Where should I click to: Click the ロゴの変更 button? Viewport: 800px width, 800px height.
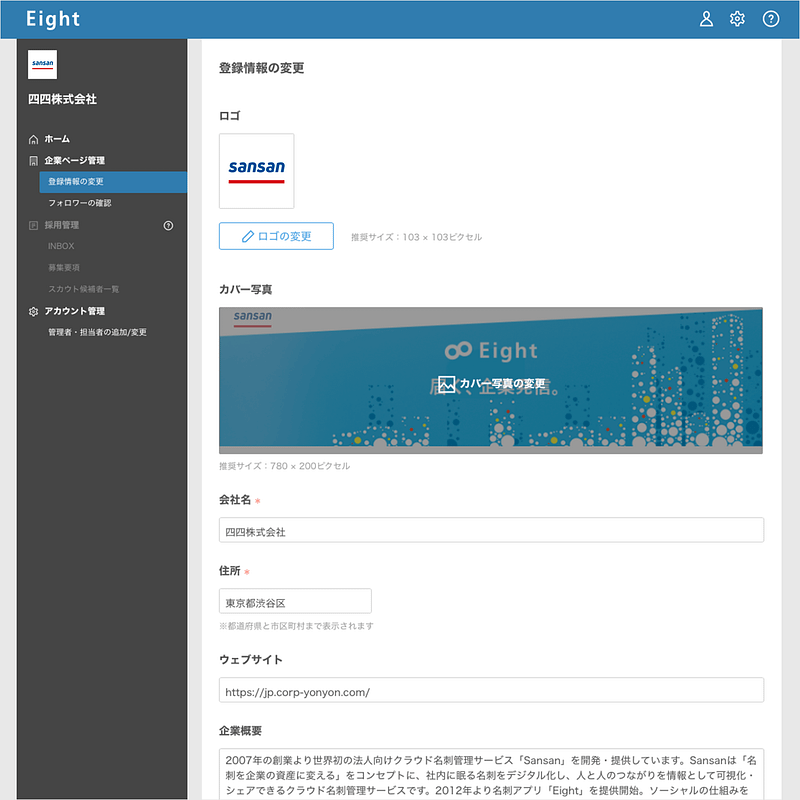pyautogui.click(x=277, y=236)
